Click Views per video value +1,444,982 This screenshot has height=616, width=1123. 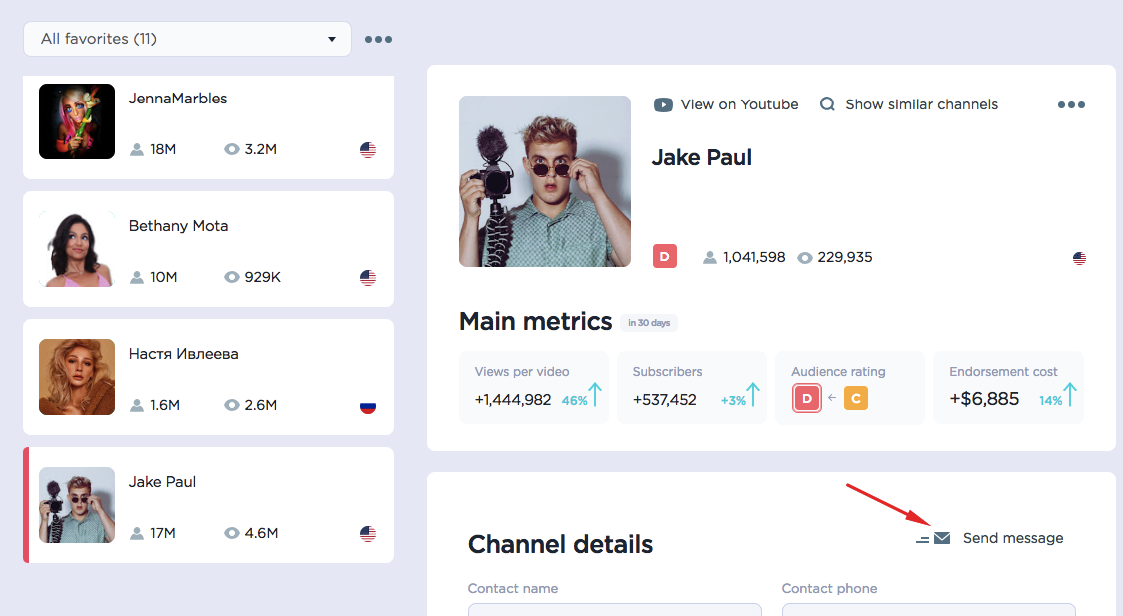(x=513, y=400)
